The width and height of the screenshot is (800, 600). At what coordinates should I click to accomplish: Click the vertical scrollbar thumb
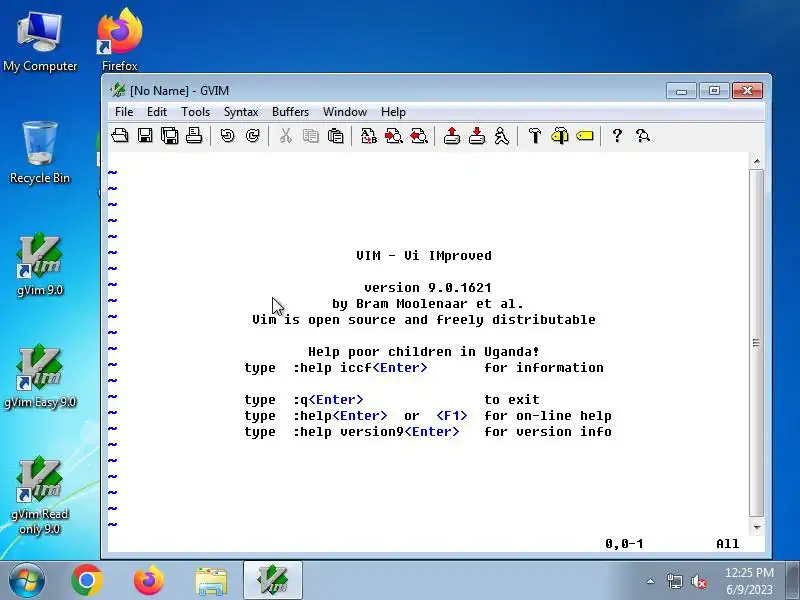(x=757, y=343)
